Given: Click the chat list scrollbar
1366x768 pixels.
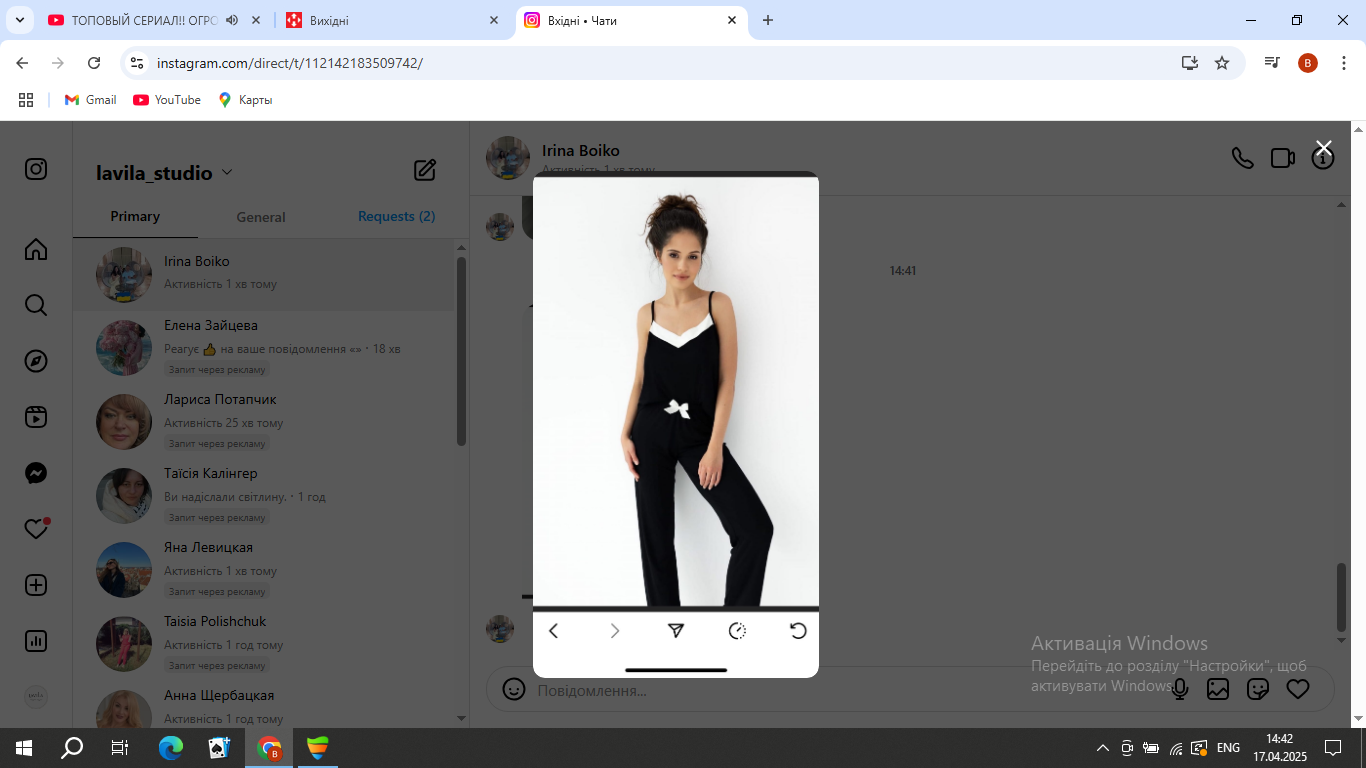Looking at the screenshot, I should 461,350.
